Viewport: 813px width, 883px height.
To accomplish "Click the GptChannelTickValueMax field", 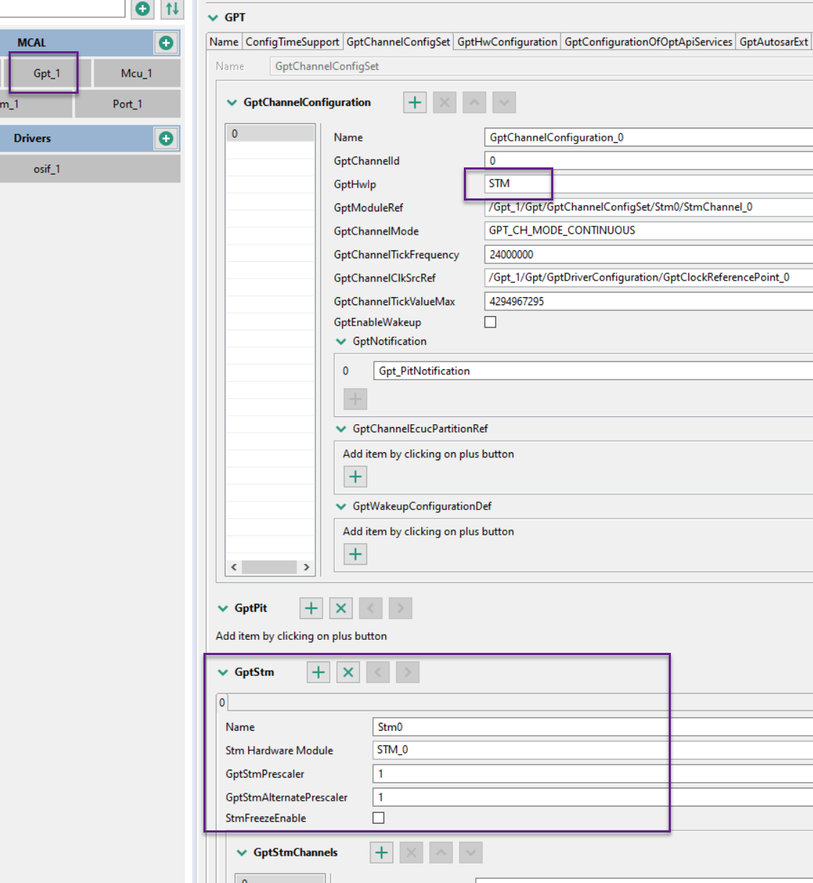I will point(648,301).
